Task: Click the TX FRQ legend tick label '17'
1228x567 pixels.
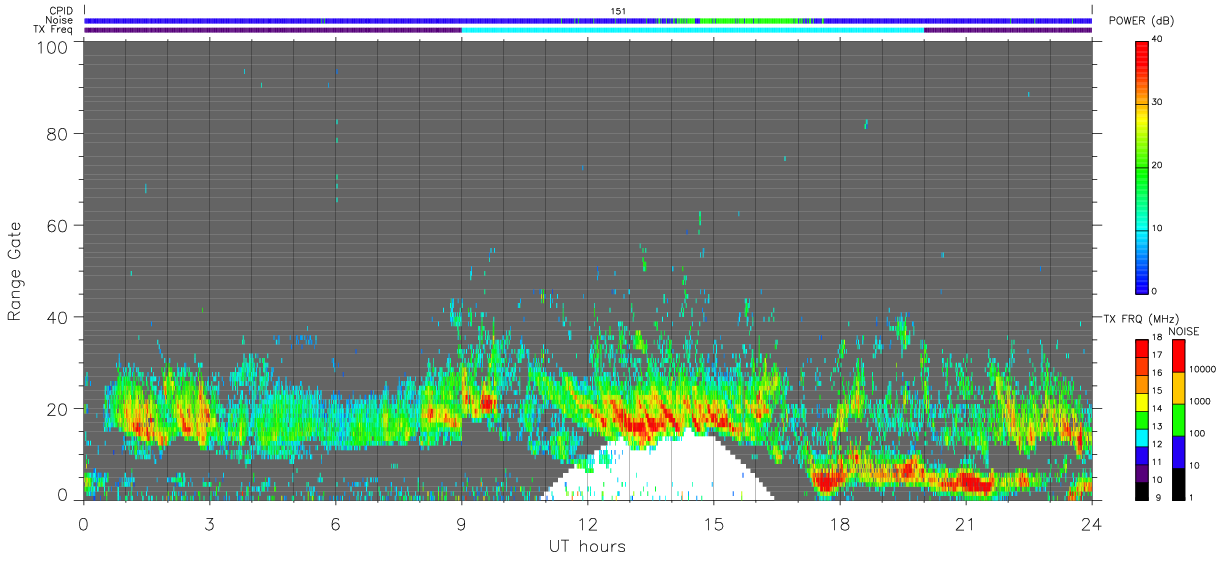Action: click(1157, 354)
